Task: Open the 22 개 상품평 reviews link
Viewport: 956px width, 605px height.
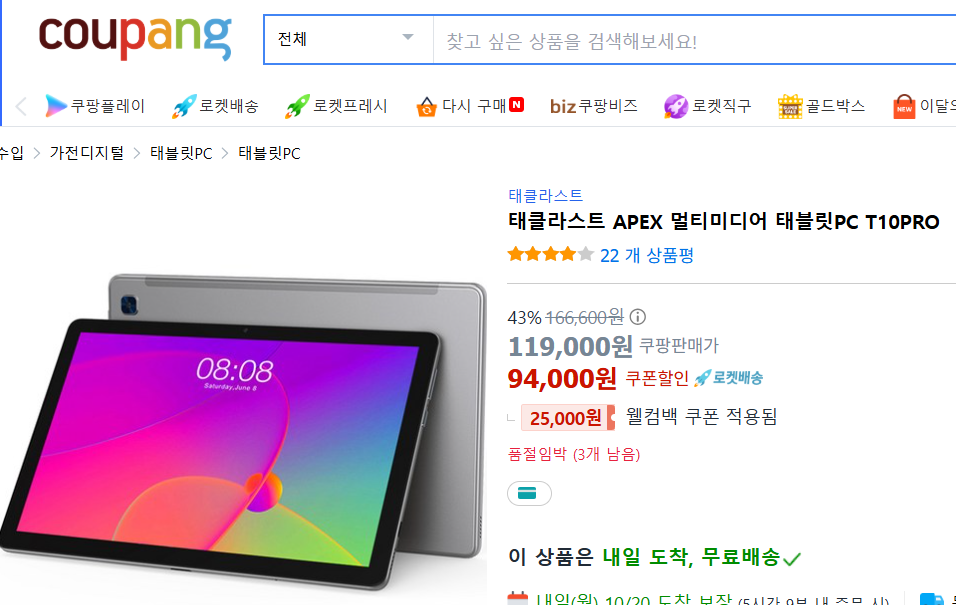Action: [x=647, y=255]
